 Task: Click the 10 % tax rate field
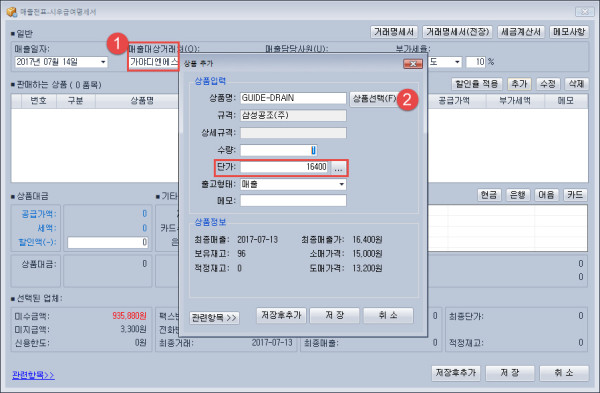click(x=476, y=62)
